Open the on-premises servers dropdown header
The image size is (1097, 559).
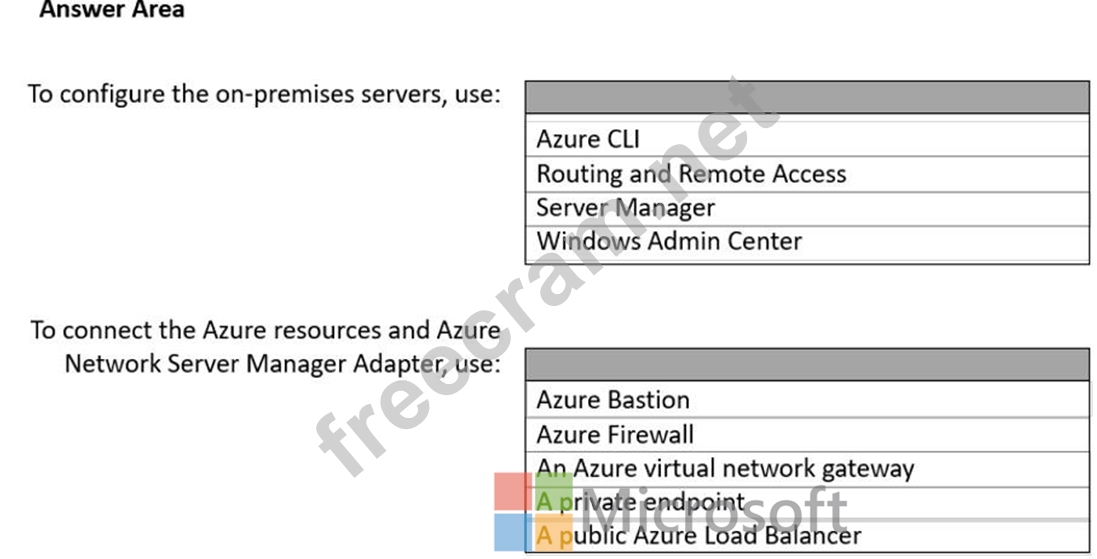pyautogui.click(x=806, y=98)
